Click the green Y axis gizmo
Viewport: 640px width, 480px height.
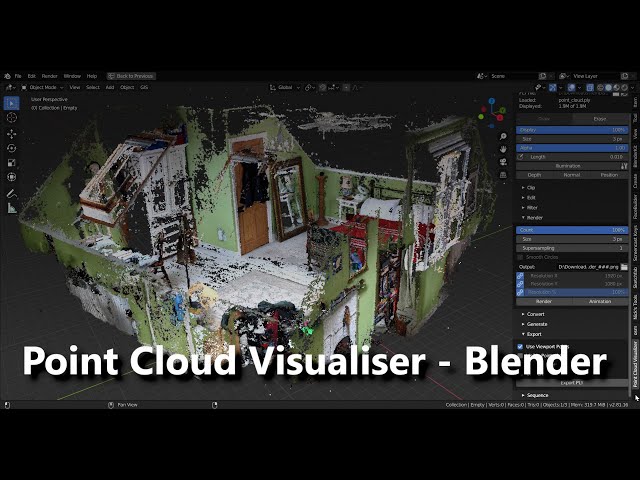(503, 110)
